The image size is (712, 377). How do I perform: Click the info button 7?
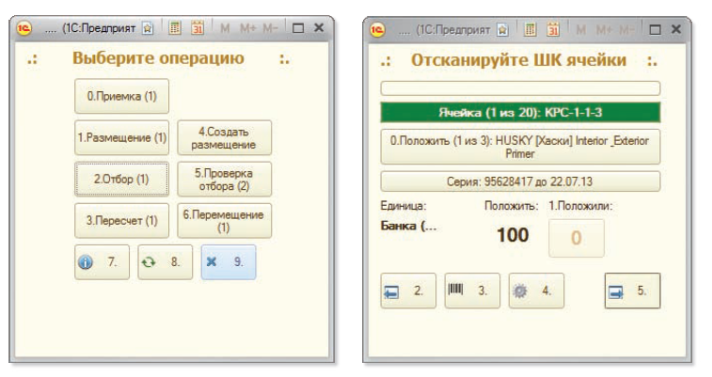point(102,262)
